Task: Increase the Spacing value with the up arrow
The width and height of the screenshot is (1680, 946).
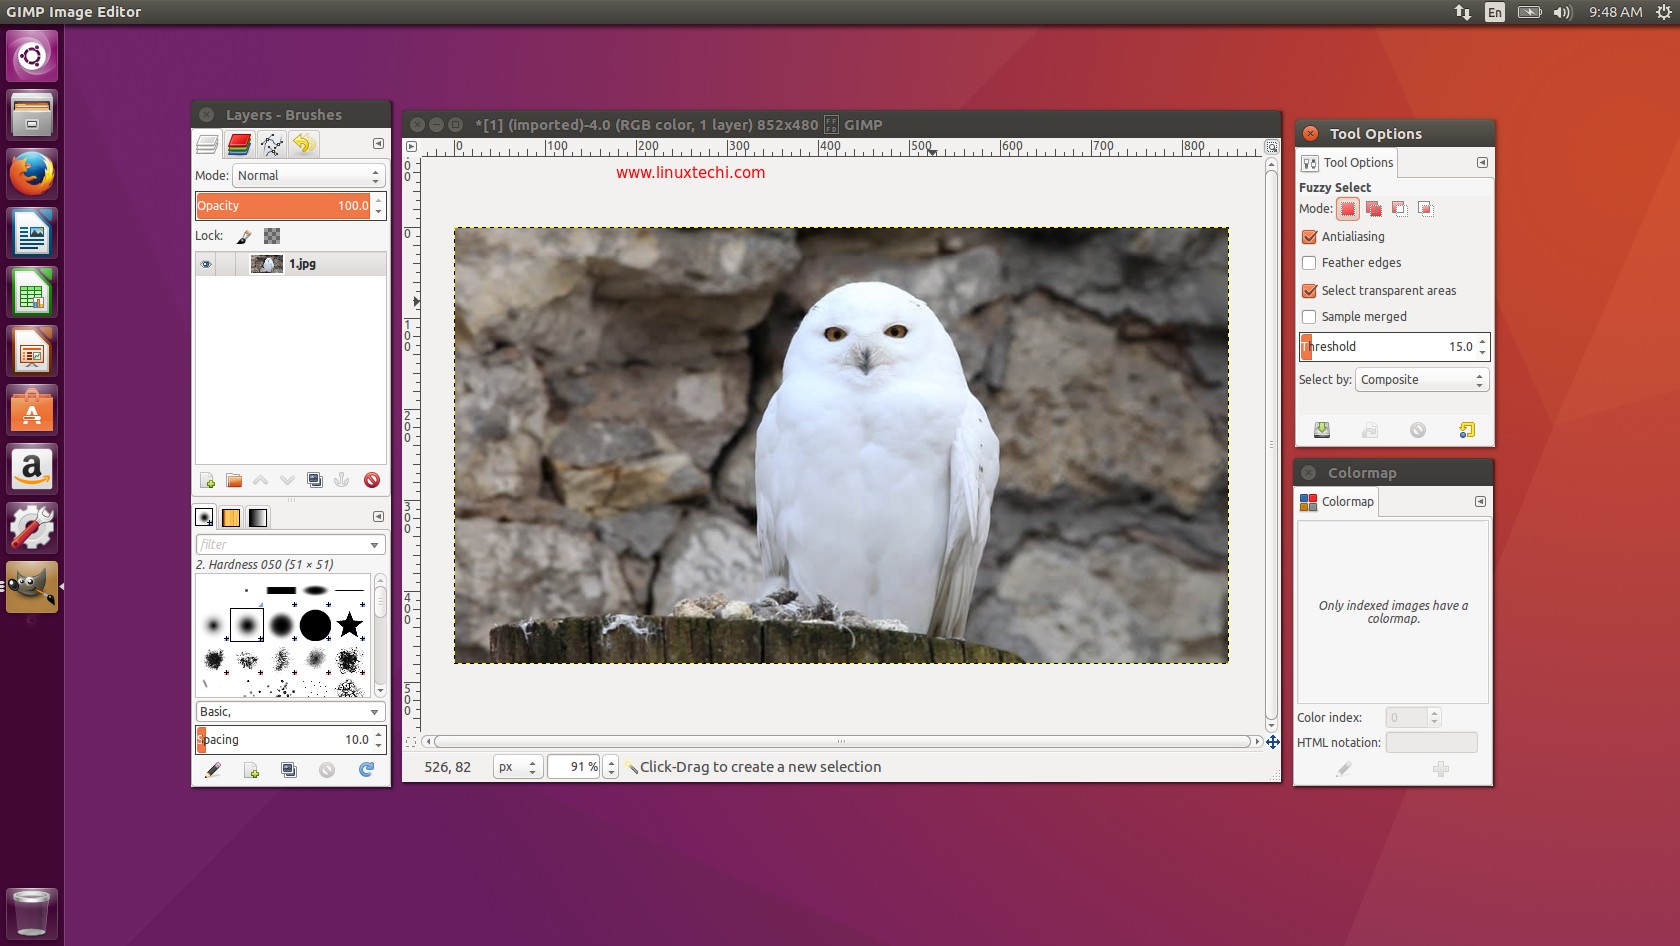Action: pos(378,735)
